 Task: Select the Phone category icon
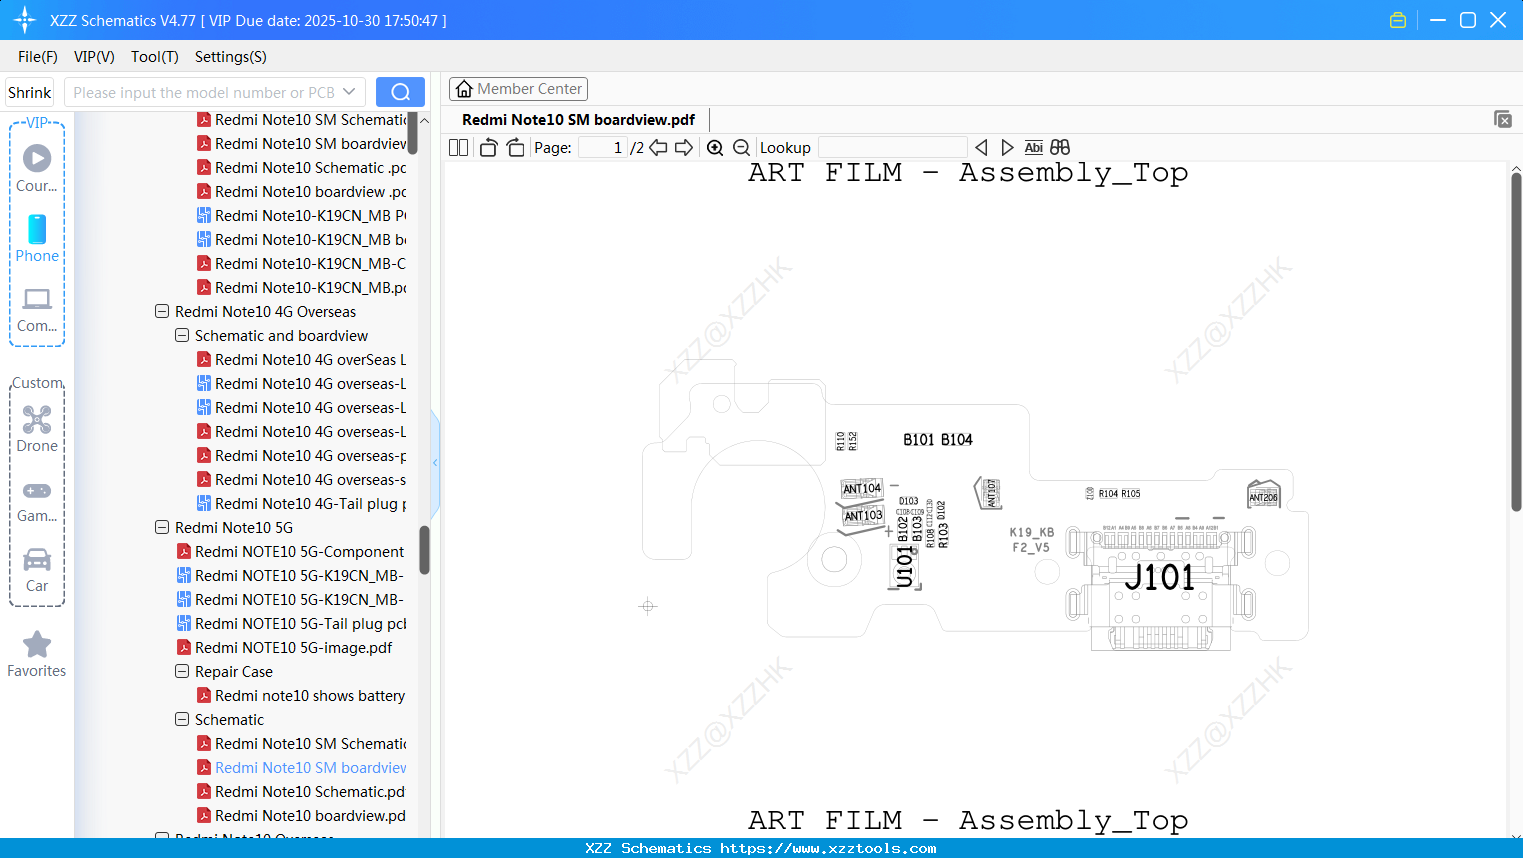point(37,238)
